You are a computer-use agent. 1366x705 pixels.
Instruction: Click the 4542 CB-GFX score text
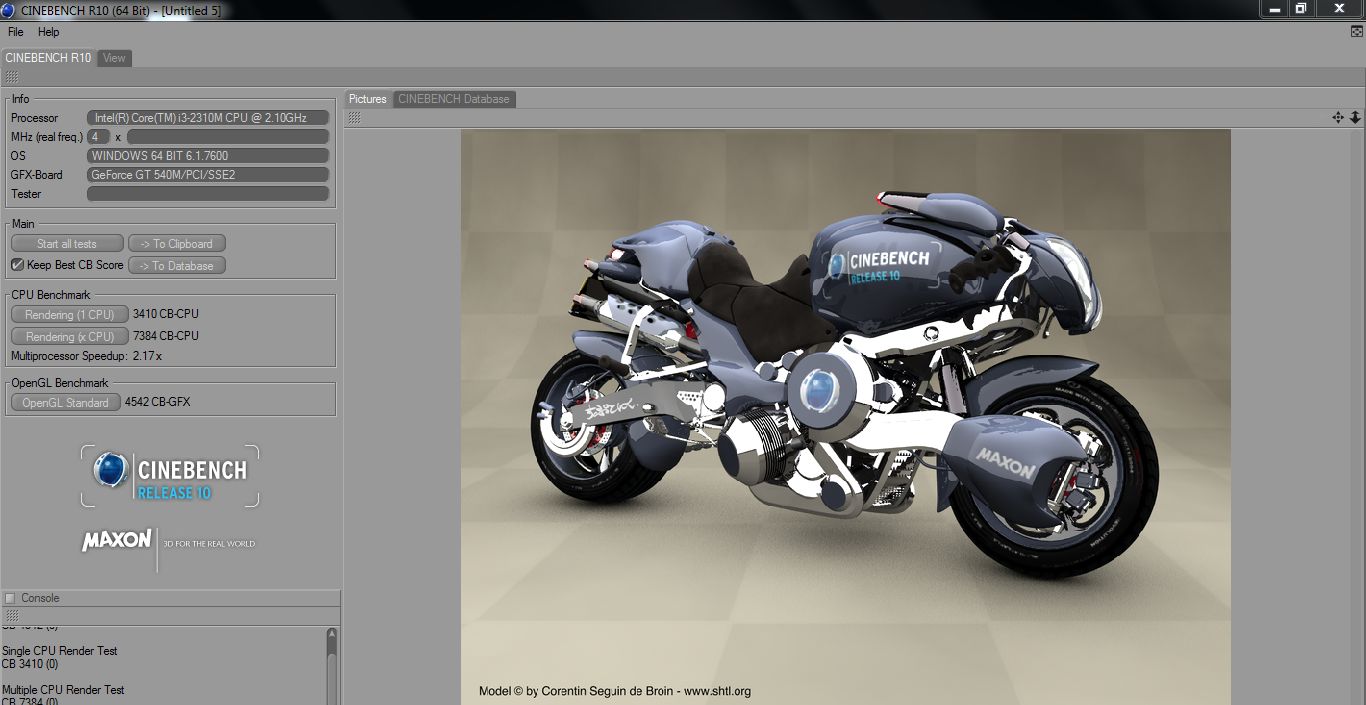coord(157,402)
